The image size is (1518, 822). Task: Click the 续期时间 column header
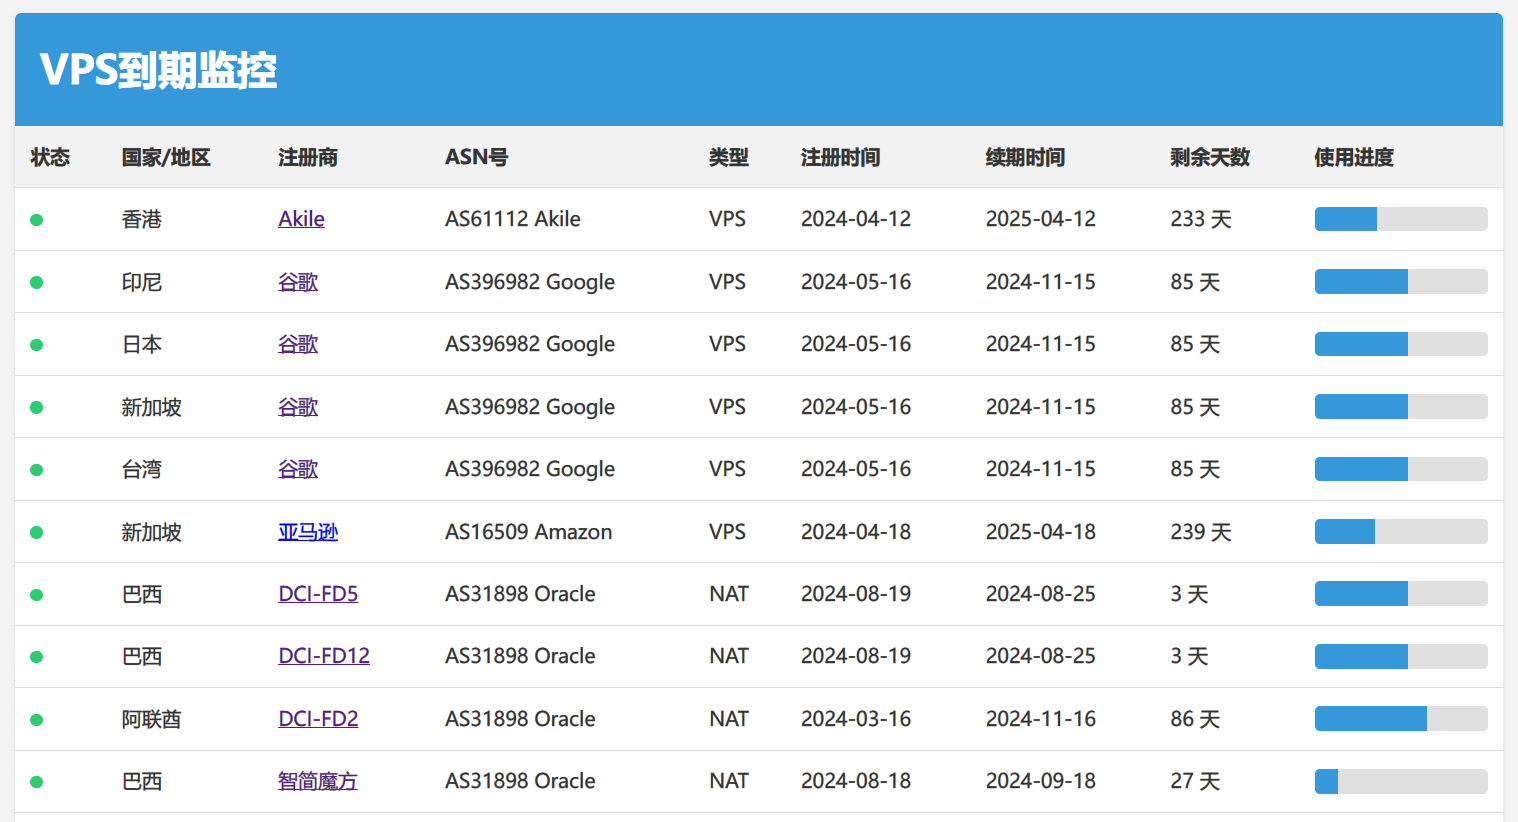point(1026,157)
